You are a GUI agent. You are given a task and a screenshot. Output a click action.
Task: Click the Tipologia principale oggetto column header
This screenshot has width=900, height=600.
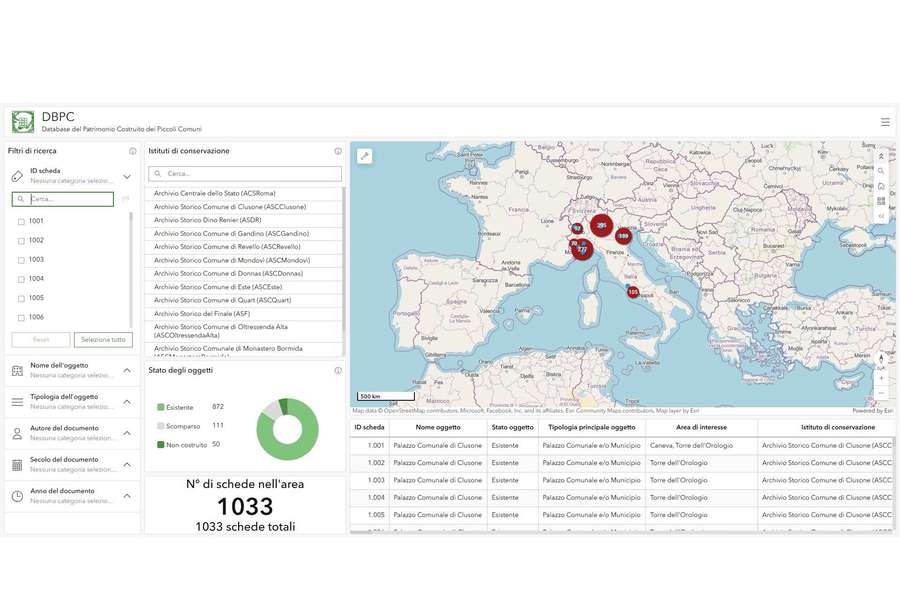pyautogui.click(x=592, y=428)
